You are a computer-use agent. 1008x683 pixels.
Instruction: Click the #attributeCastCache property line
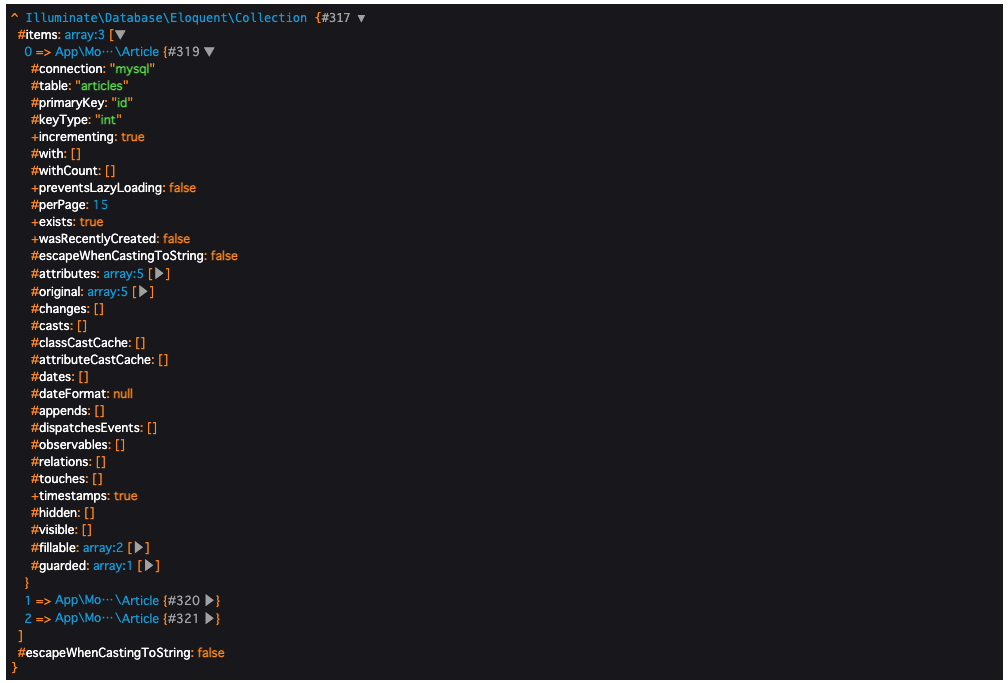tap(99, 360)
